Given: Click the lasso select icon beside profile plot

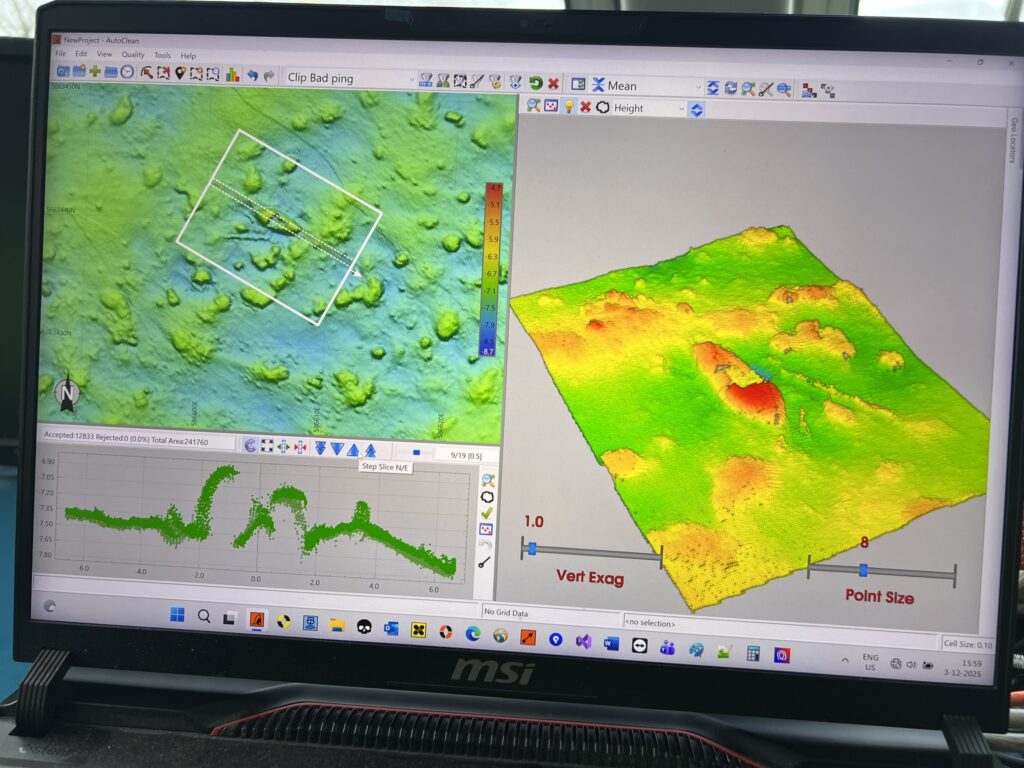Looking at the screenshot, I should tap(487, 496).
